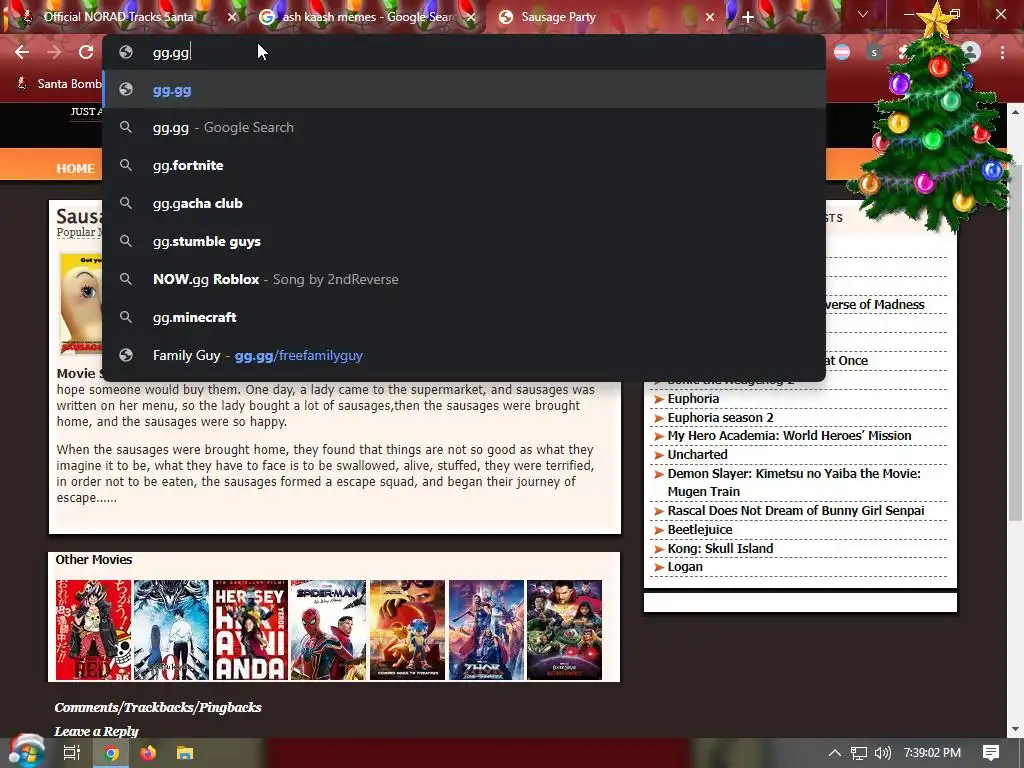This screenshot has height=768, width=1024.
Task: Select 'gg.gg - Google Search' suggestion
Action: coord(464,127)
